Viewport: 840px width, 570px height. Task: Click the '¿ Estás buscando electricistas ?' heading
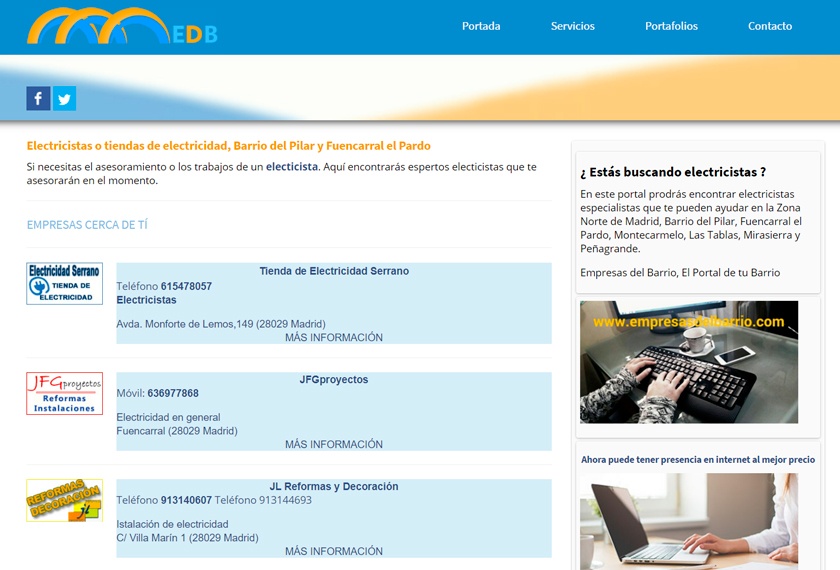click(673, 172)
